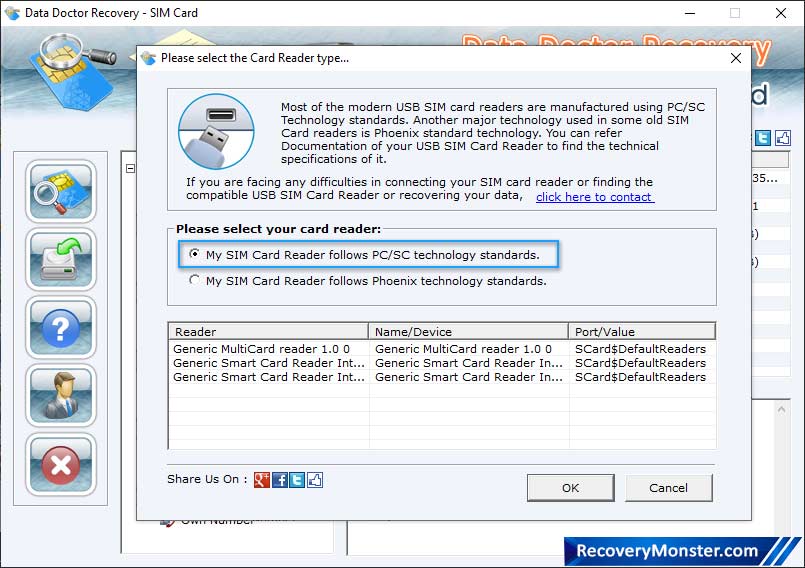
Task: Click the Search SIM card sidebar icon
Action: (61, 191)
